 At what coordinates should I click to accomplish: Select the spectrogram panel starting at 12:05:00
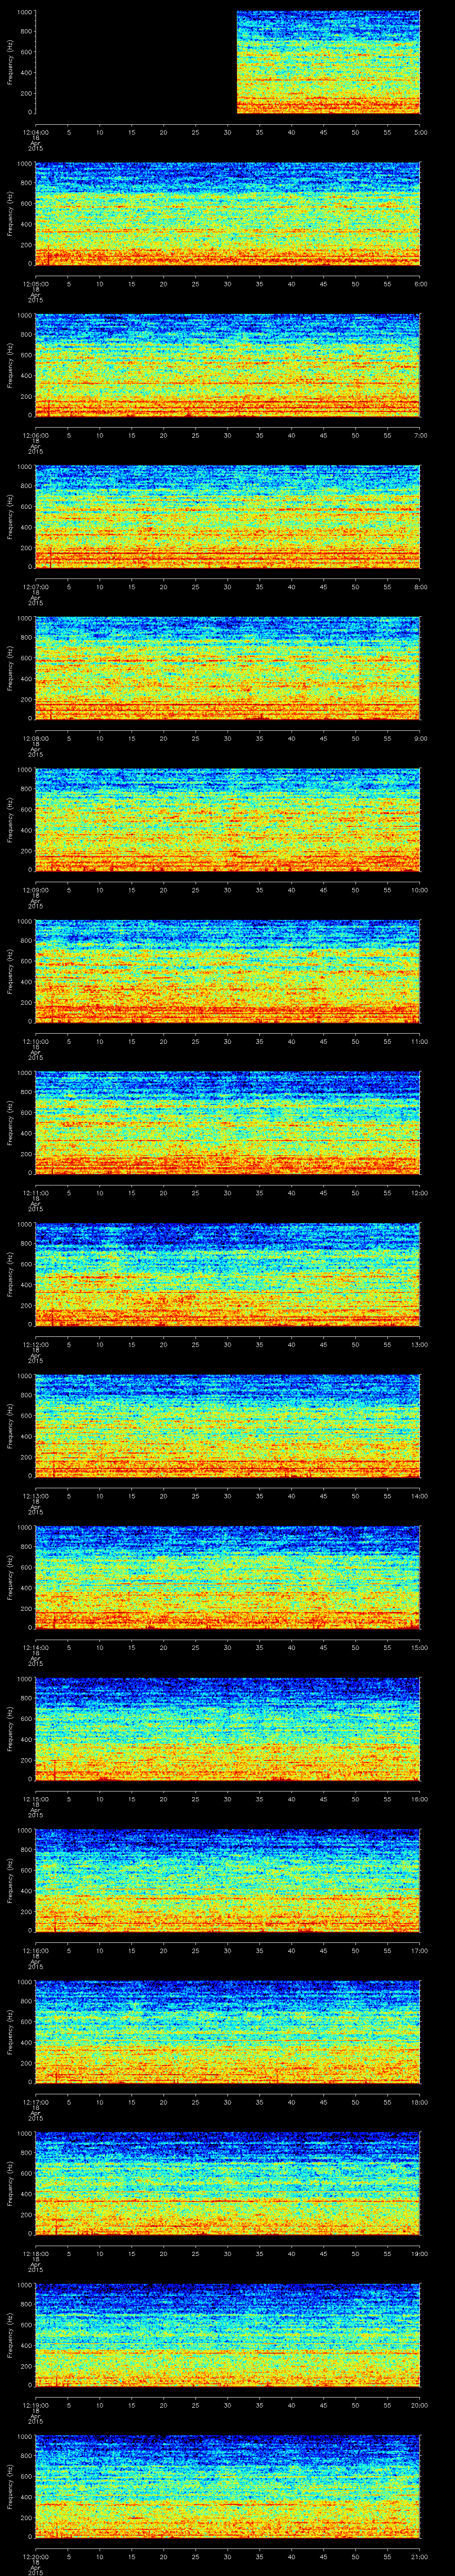227,214
